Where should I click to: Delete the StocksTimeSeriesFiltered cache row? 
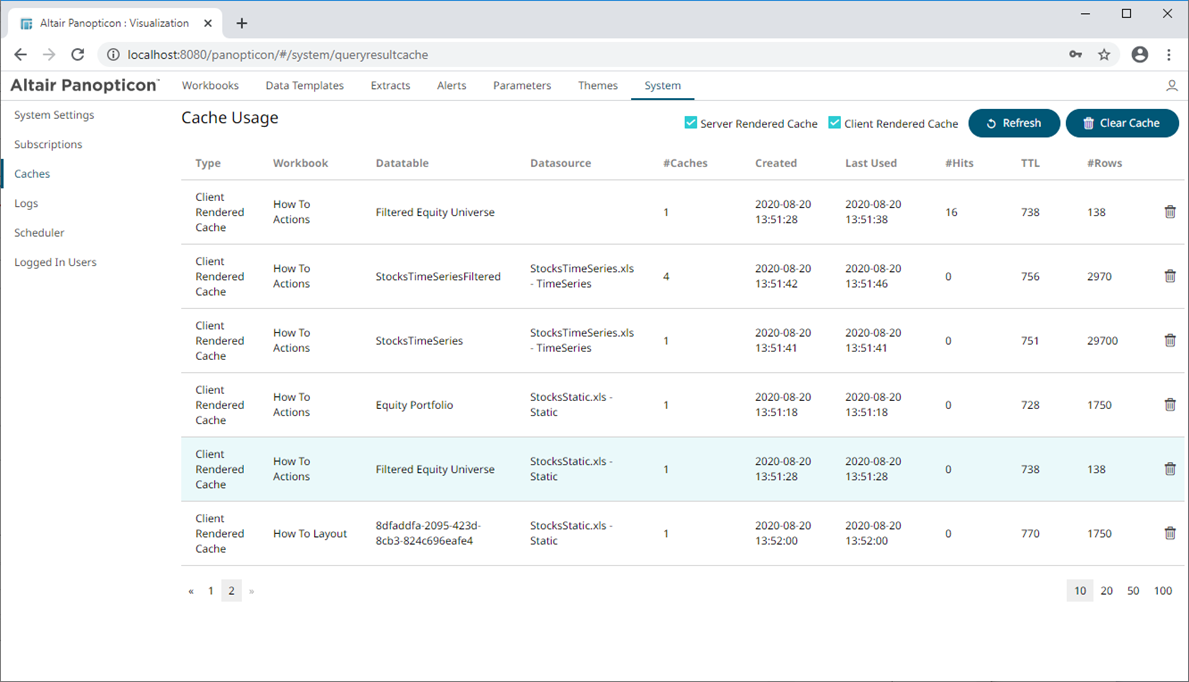click(x=1169, y=276)
